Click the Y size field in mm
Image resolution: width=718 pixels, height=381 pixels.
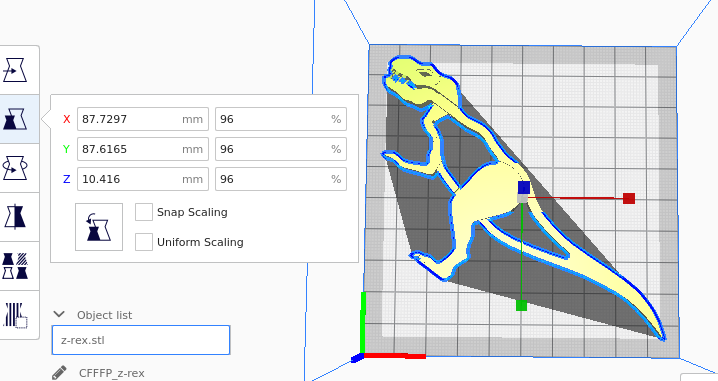click(143, 149)
